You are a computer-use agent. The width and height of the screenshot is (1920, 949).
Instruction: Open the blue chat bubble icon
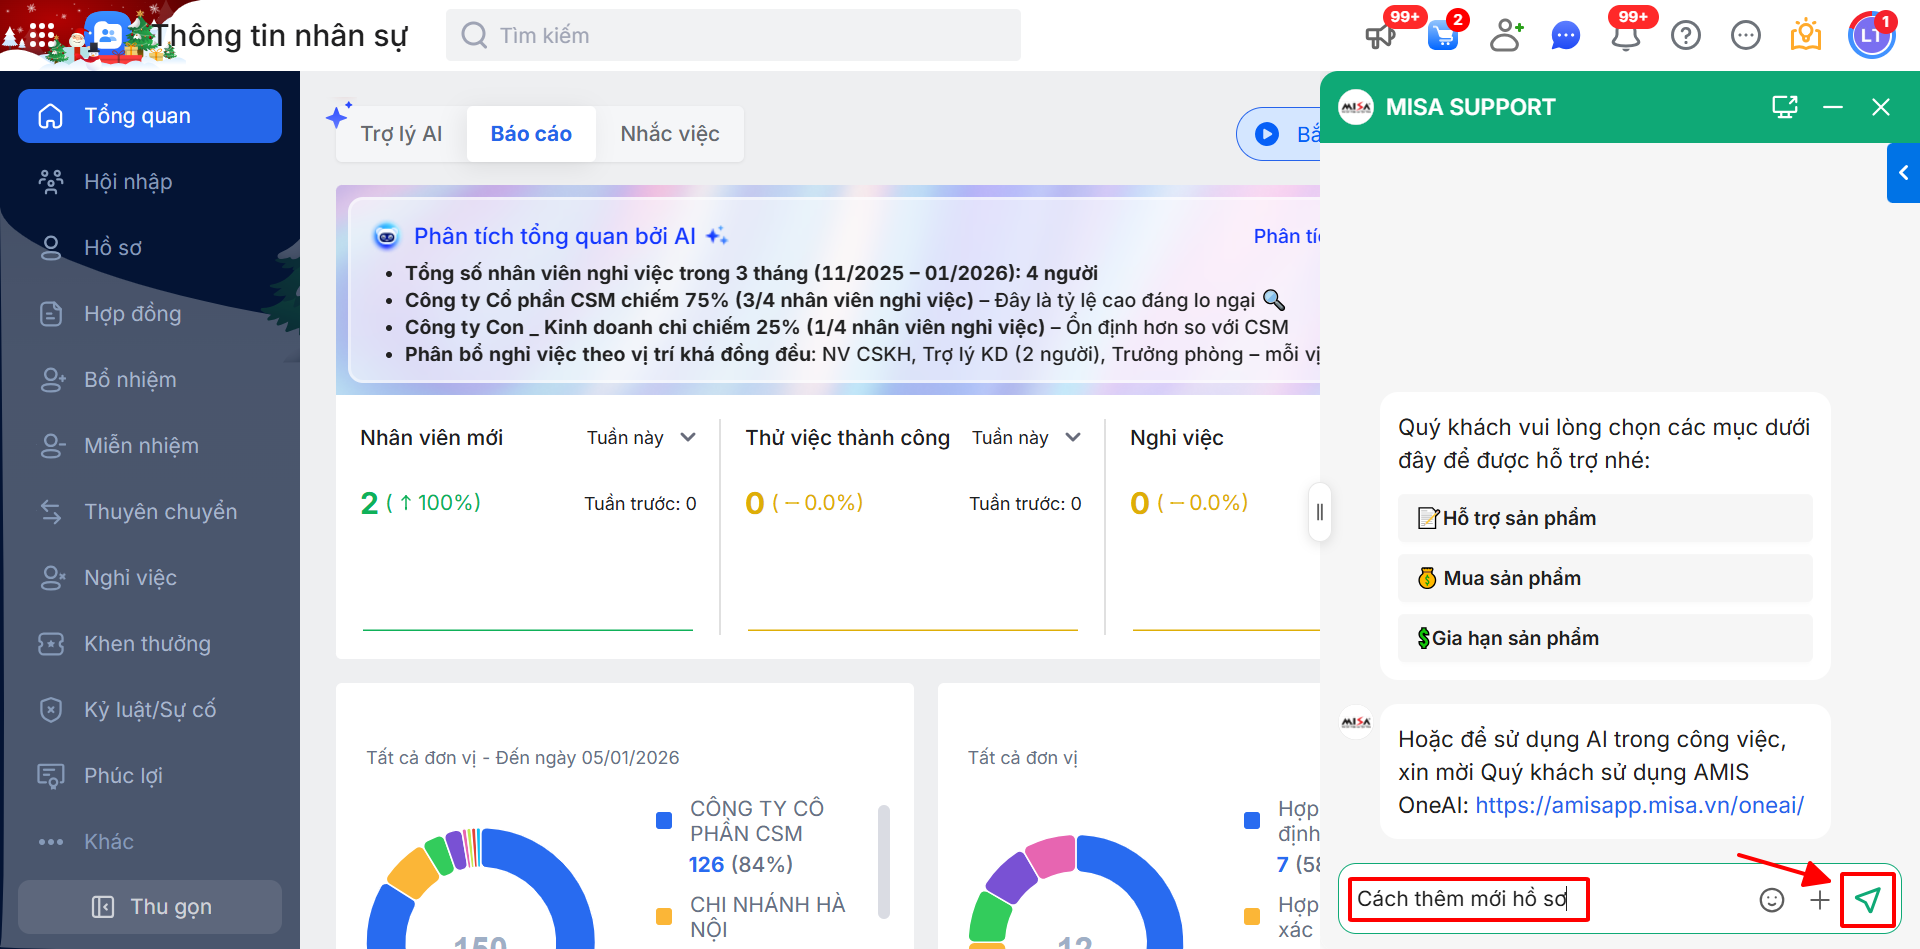point(1565,36)
